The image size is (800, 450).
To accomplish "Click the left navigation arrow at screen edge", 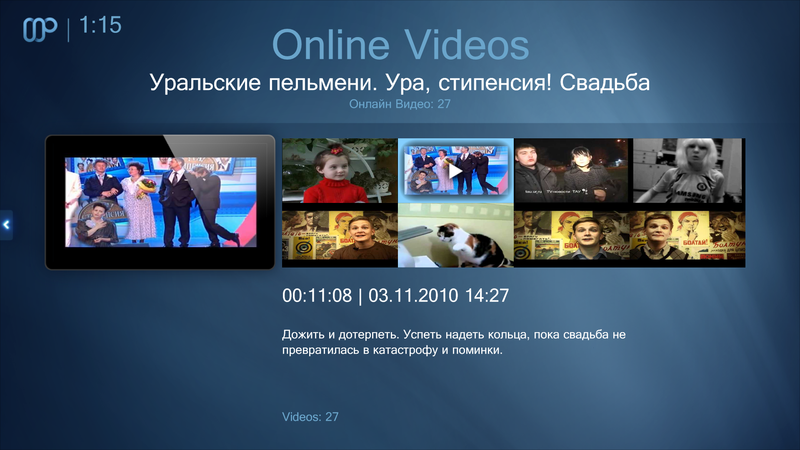I will coord(6,225).
